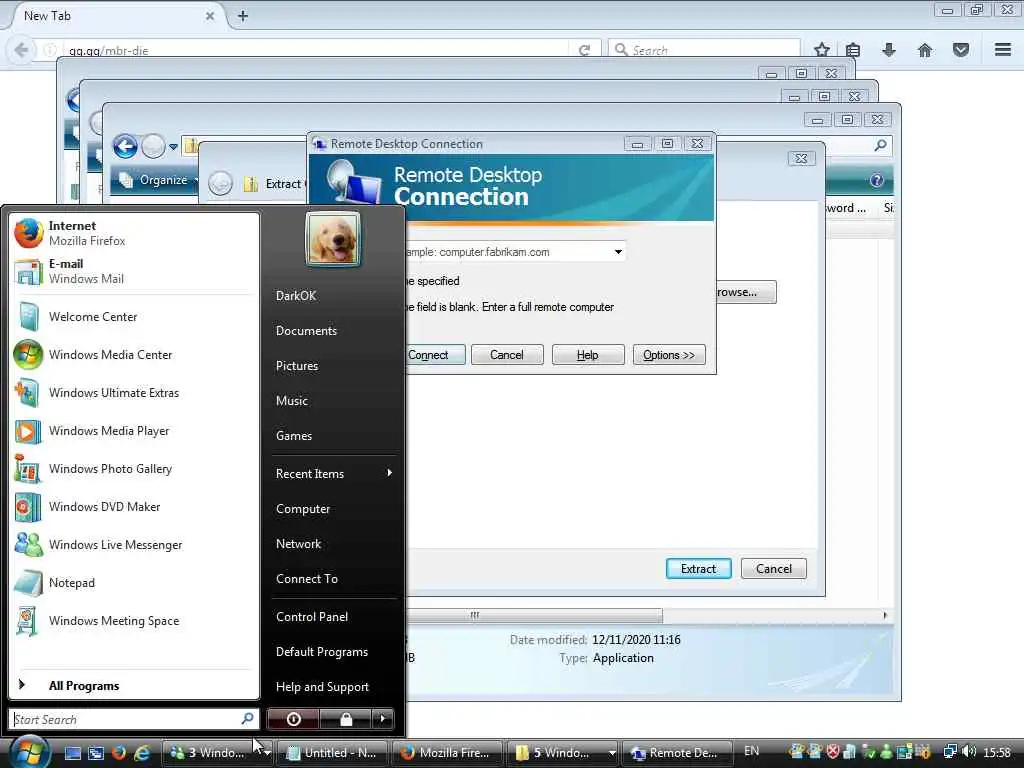Open Music from Start menu
Screen dimensions: 1024x768
click(x=291, y=401)
